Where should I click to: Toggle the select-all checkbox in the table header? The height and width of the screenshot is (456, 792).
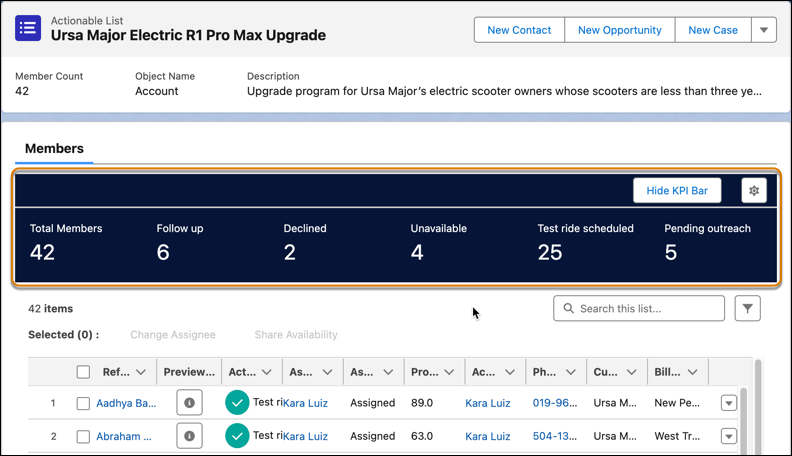click(x=83, y=372)
